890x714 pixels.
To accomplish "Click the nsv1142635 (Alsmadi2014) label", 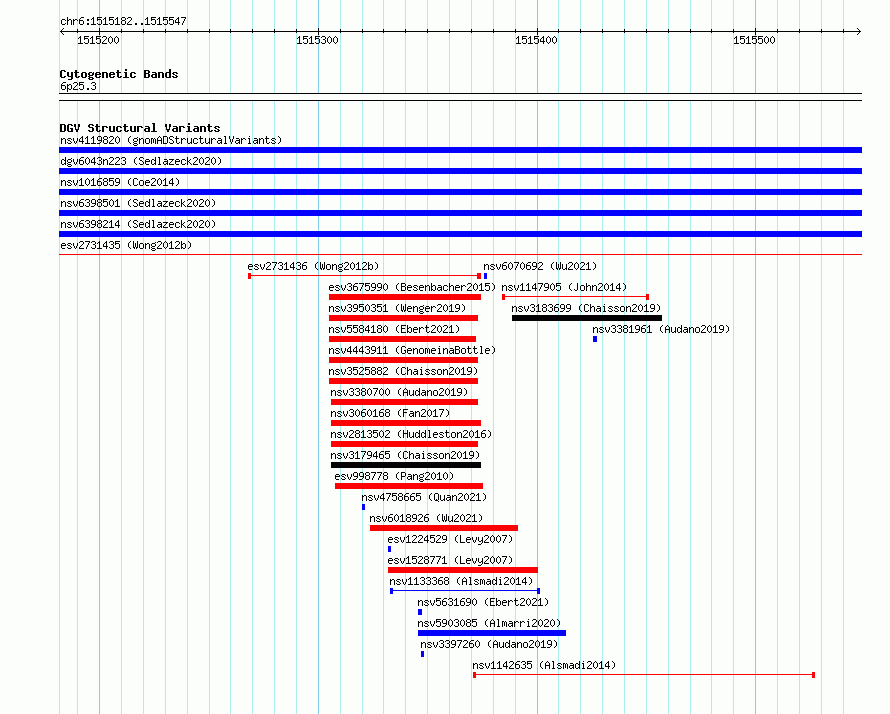I will click(x=544, y=665).
